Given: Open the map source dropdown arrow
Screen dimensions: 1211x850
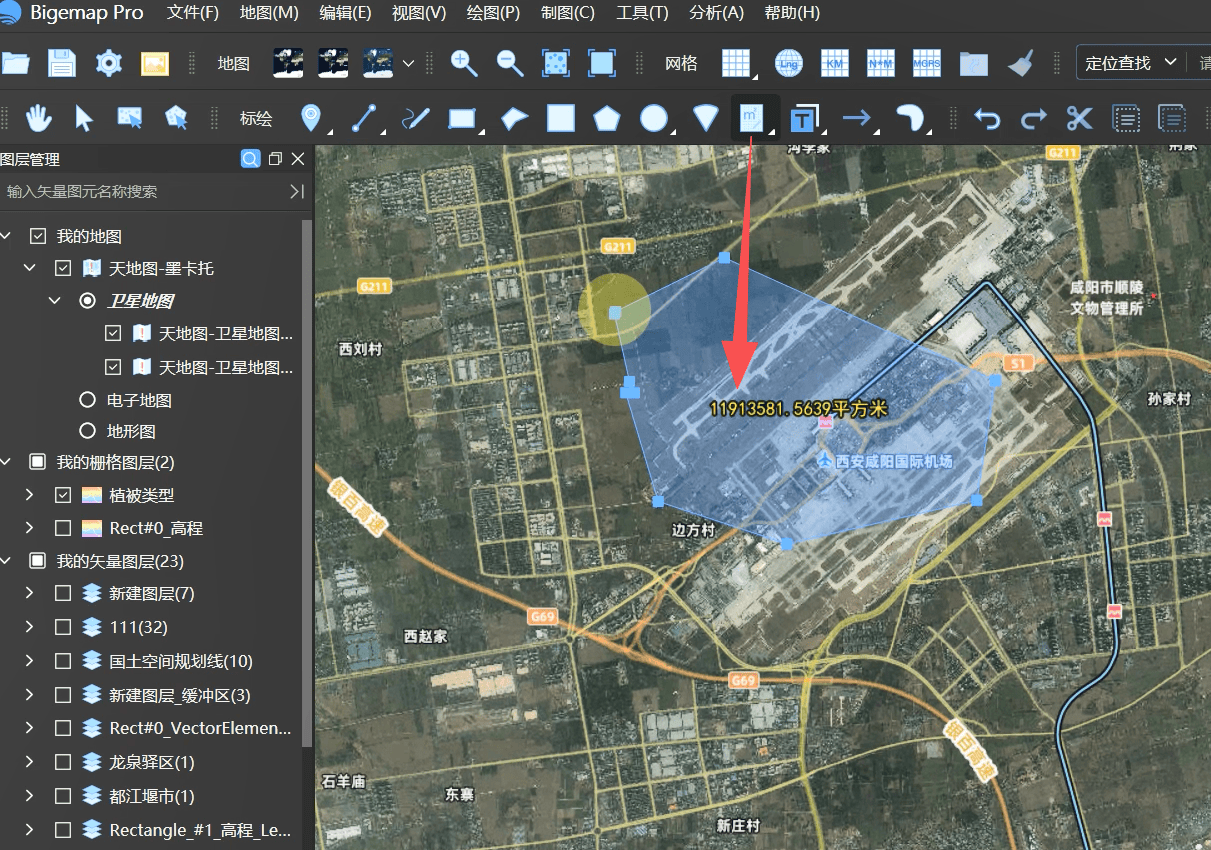Looking at the screenshot, I should point(408,64).
